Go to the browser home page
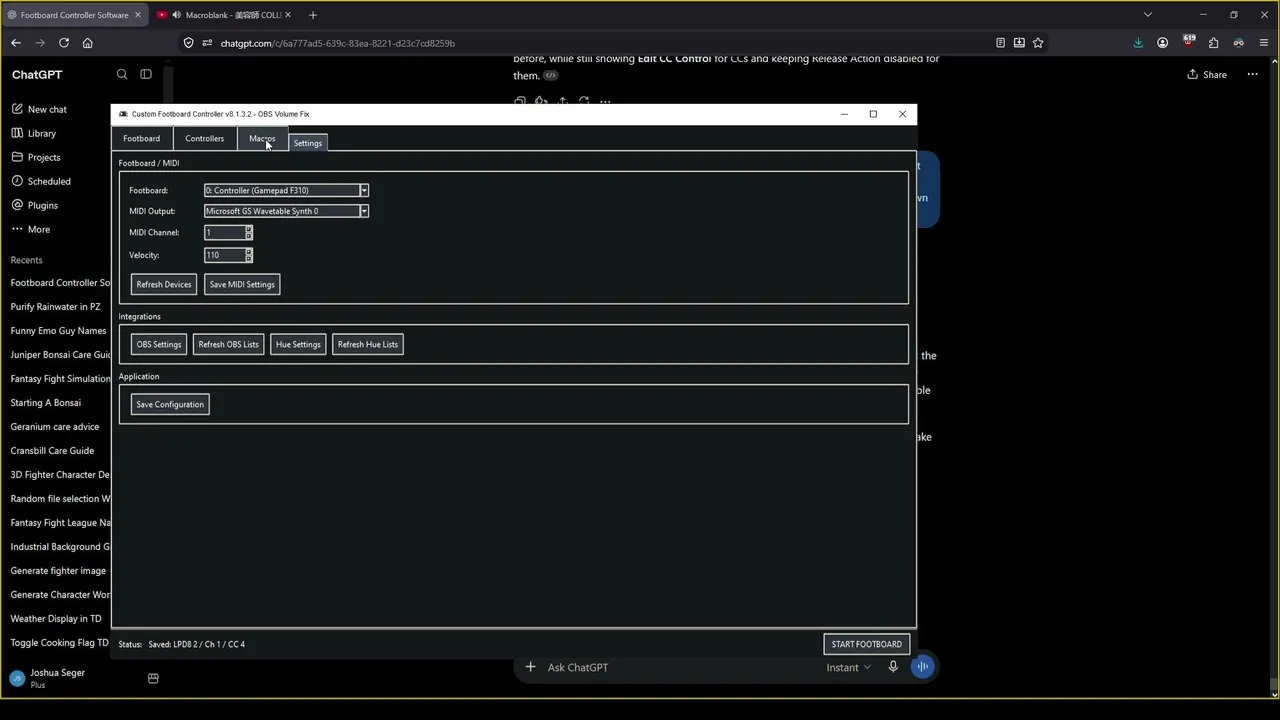This screenshot has height=720, width=1280. [88, 43]
